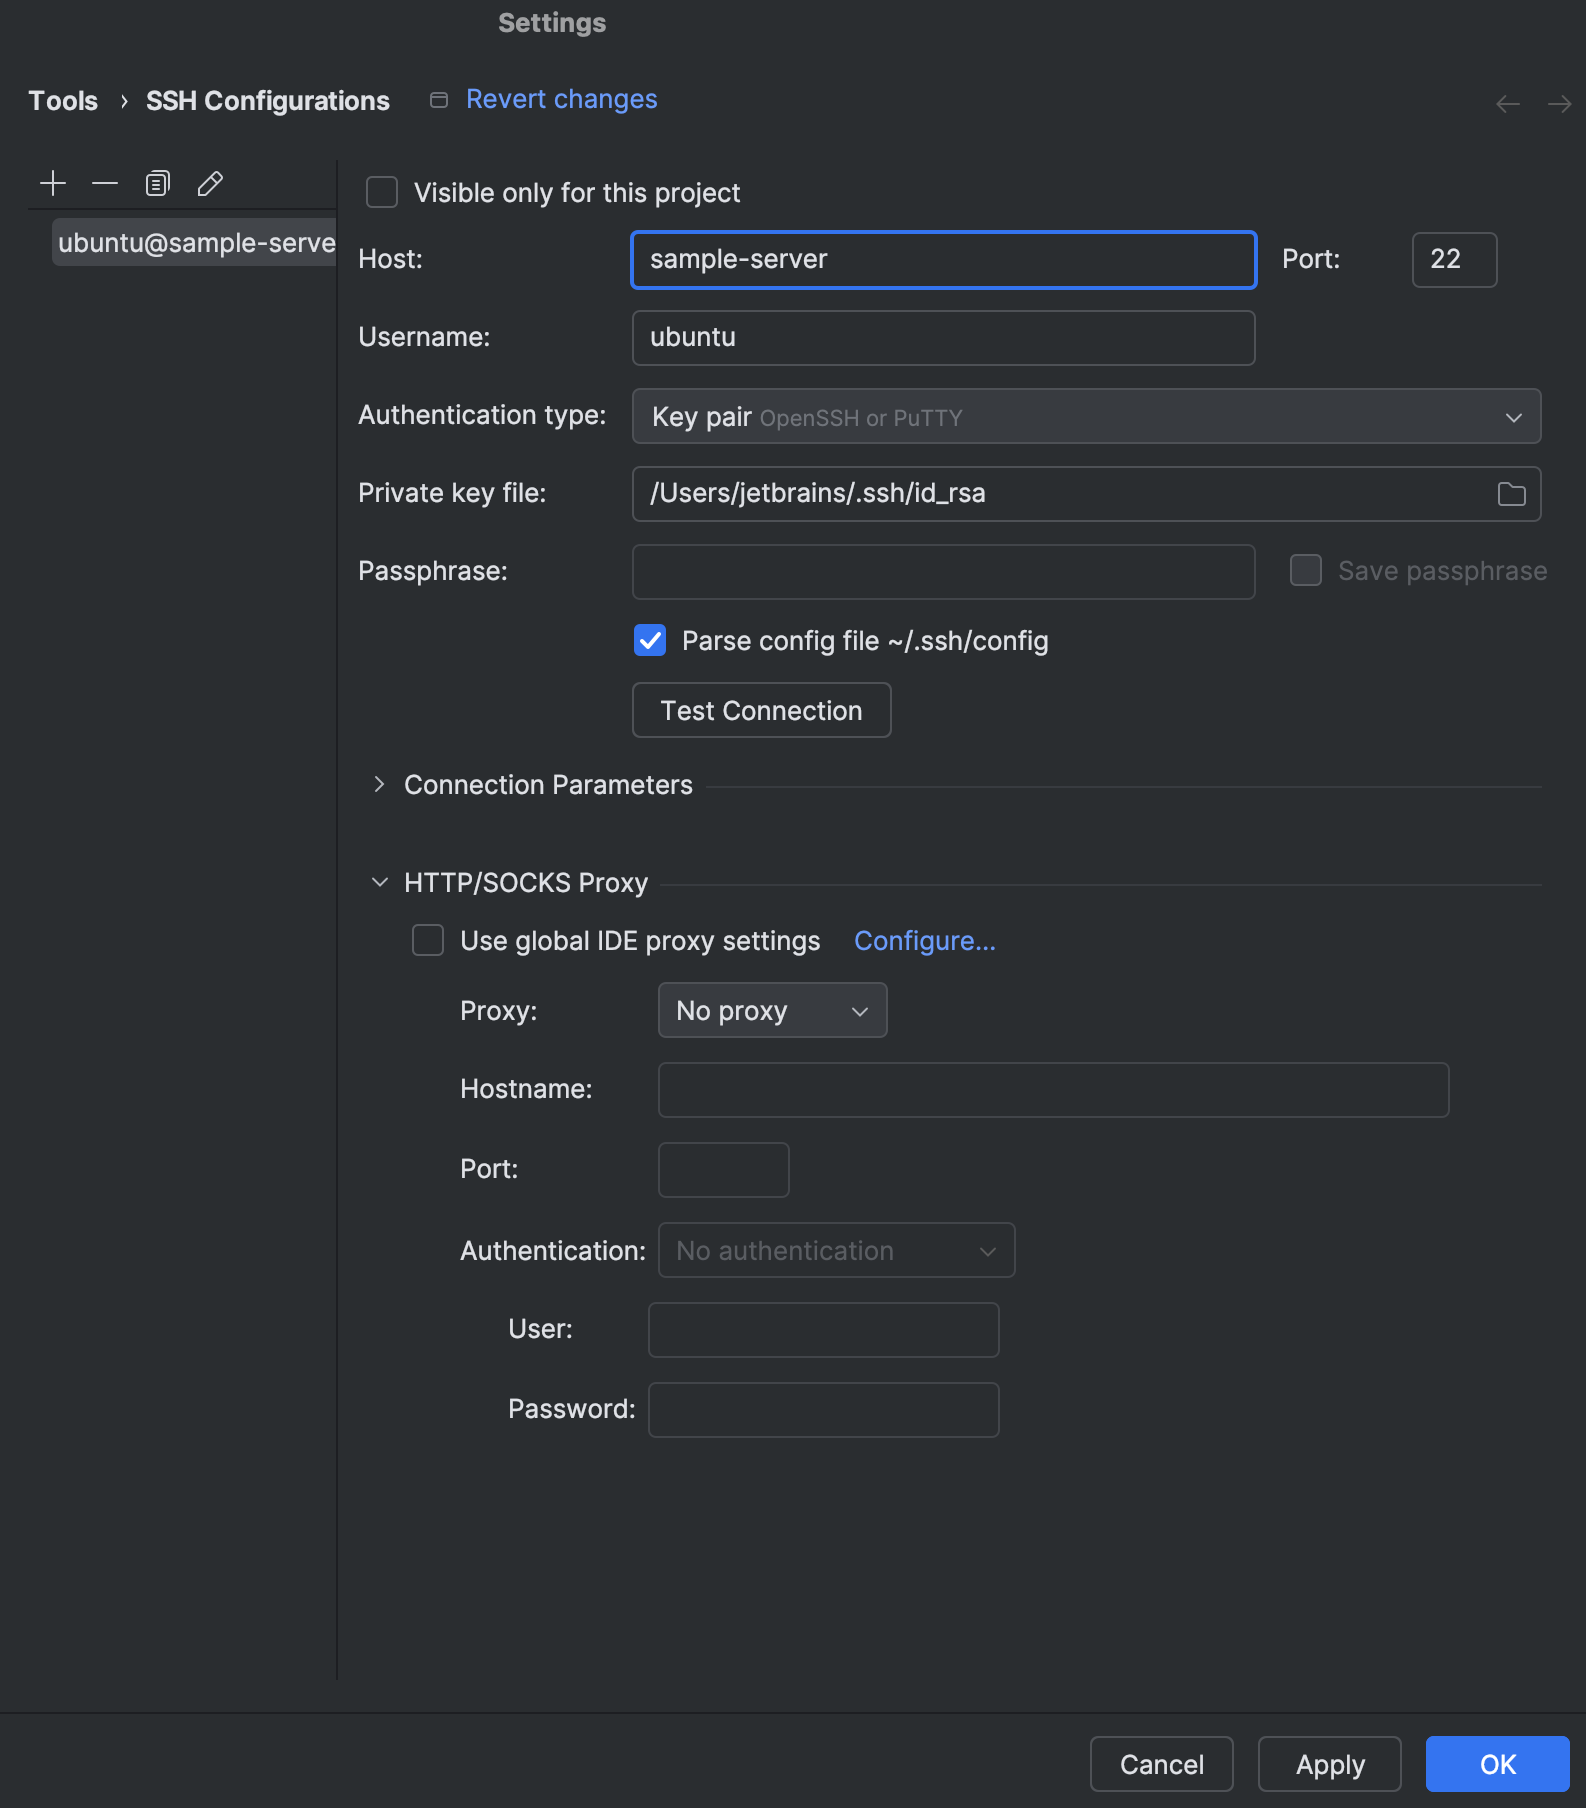Collapse the HTTP/SOCKS Proxy section
The image size is (1586, 1808).
coord(379,882)
